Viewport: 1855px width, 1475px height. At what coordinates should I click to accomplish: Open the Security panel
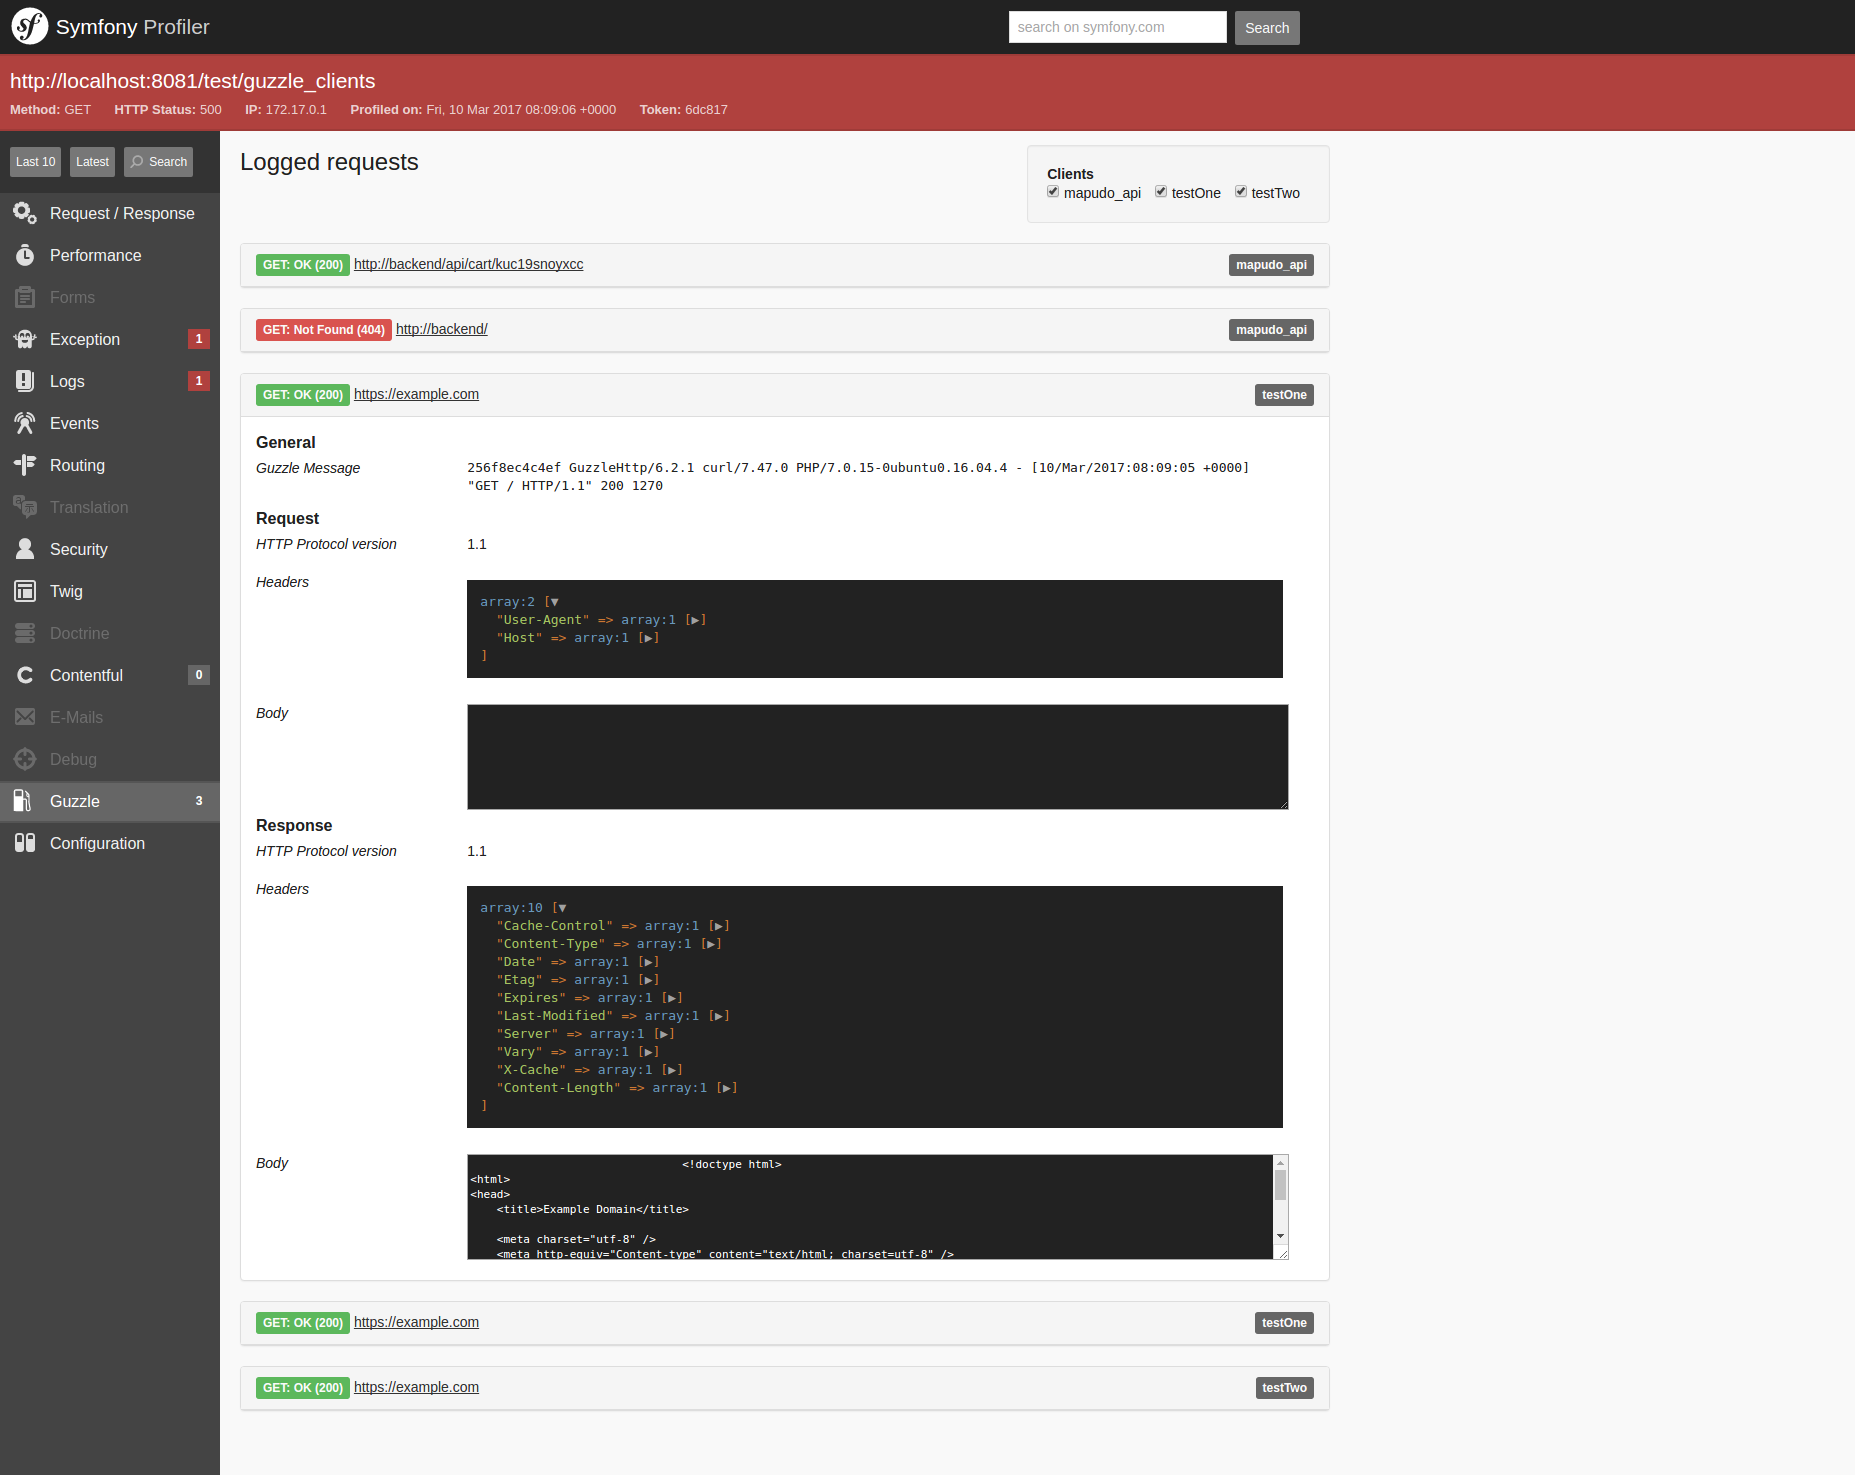pos(110,549)
